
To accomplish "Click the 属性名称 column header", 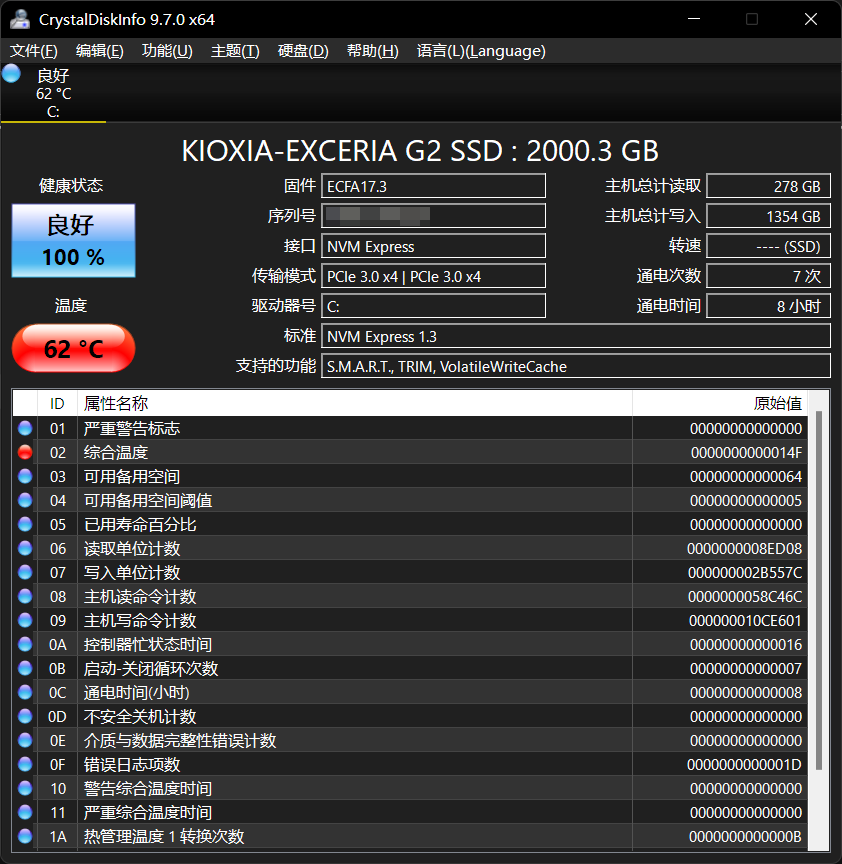I will (x=116, y=403).
